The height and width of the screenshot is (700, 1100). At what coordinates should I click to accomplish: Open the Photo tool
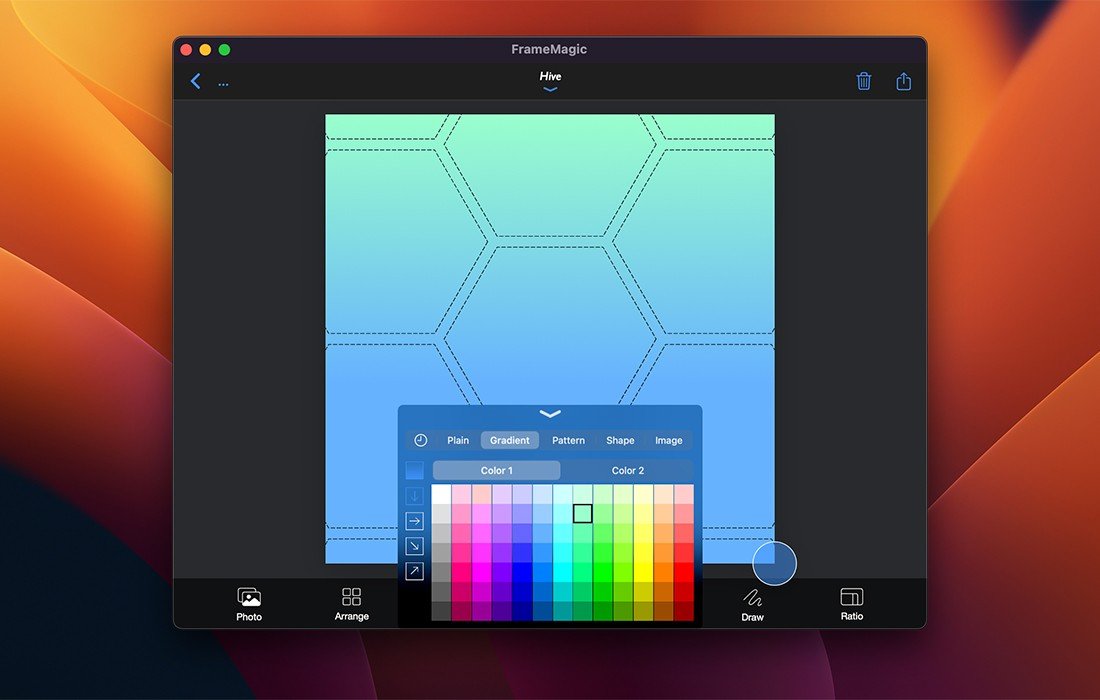pos(249,604)
